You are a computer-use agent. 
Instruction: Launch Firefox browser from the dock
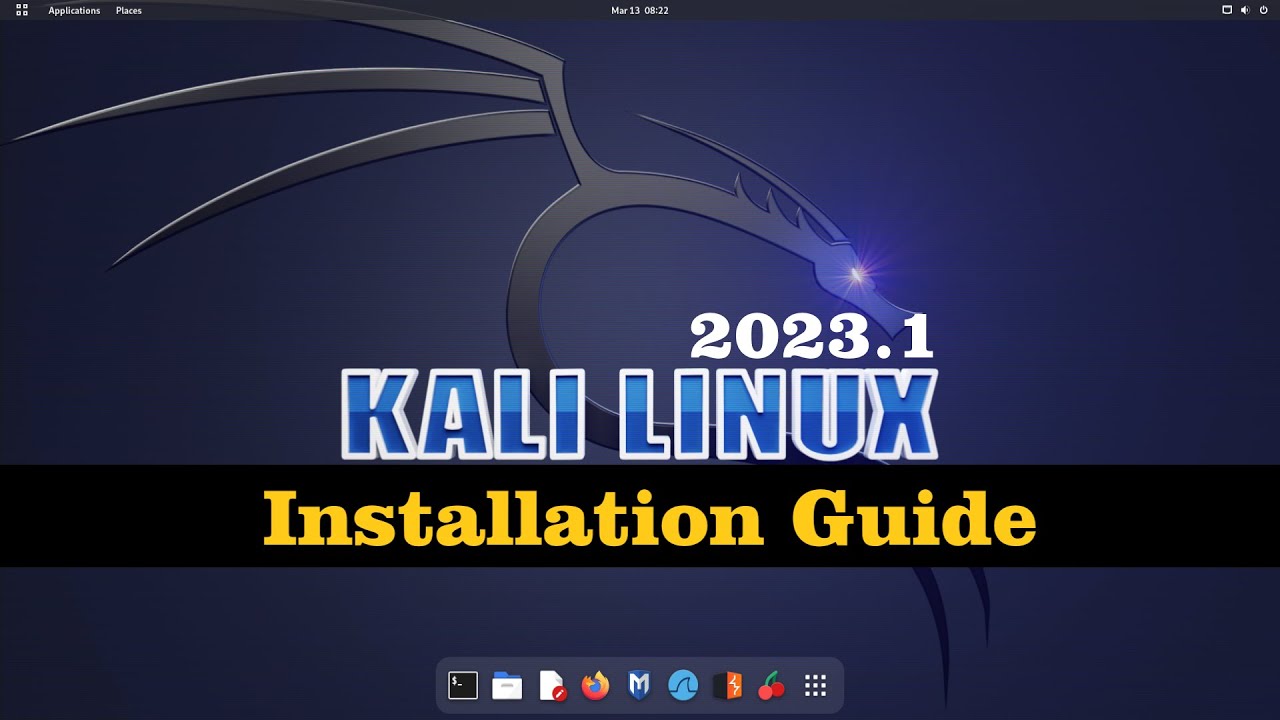[x=595, y=685]
